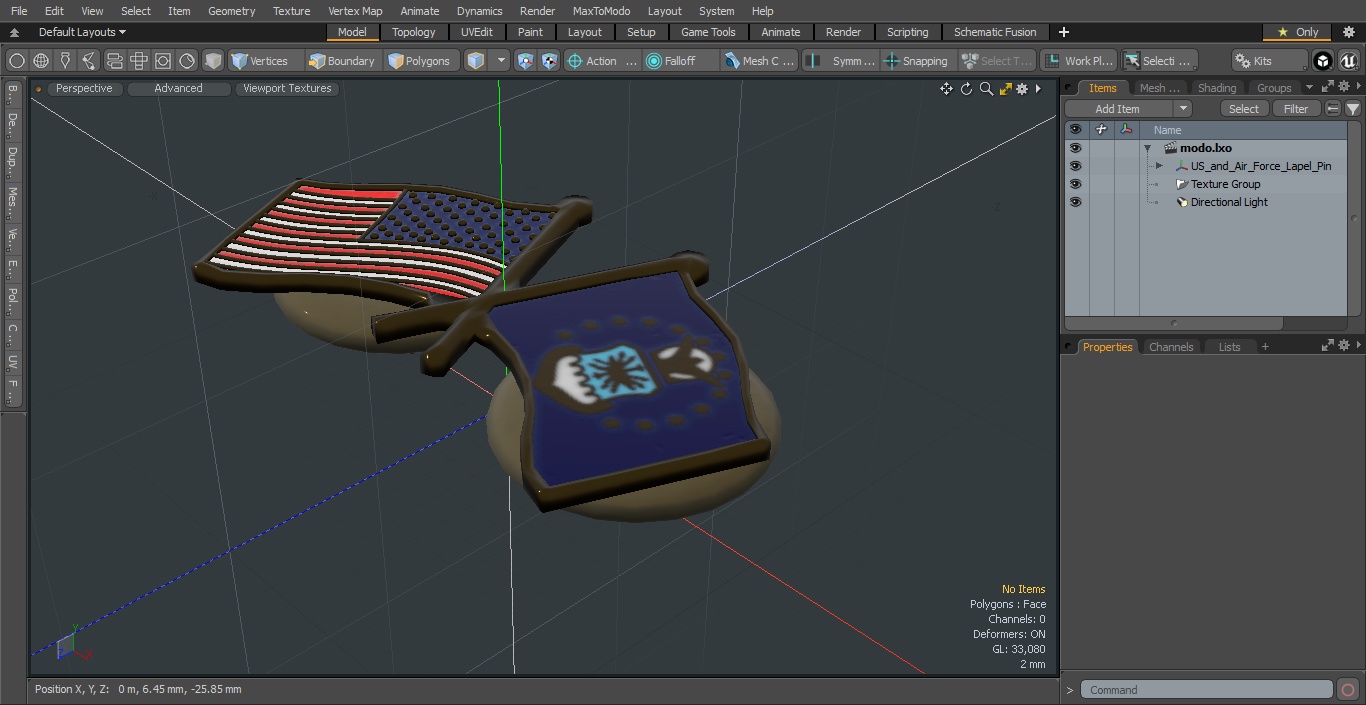Click the viewport zoom magnifier icon
This screenshot has width=1366, height=705.
point(986,89)
